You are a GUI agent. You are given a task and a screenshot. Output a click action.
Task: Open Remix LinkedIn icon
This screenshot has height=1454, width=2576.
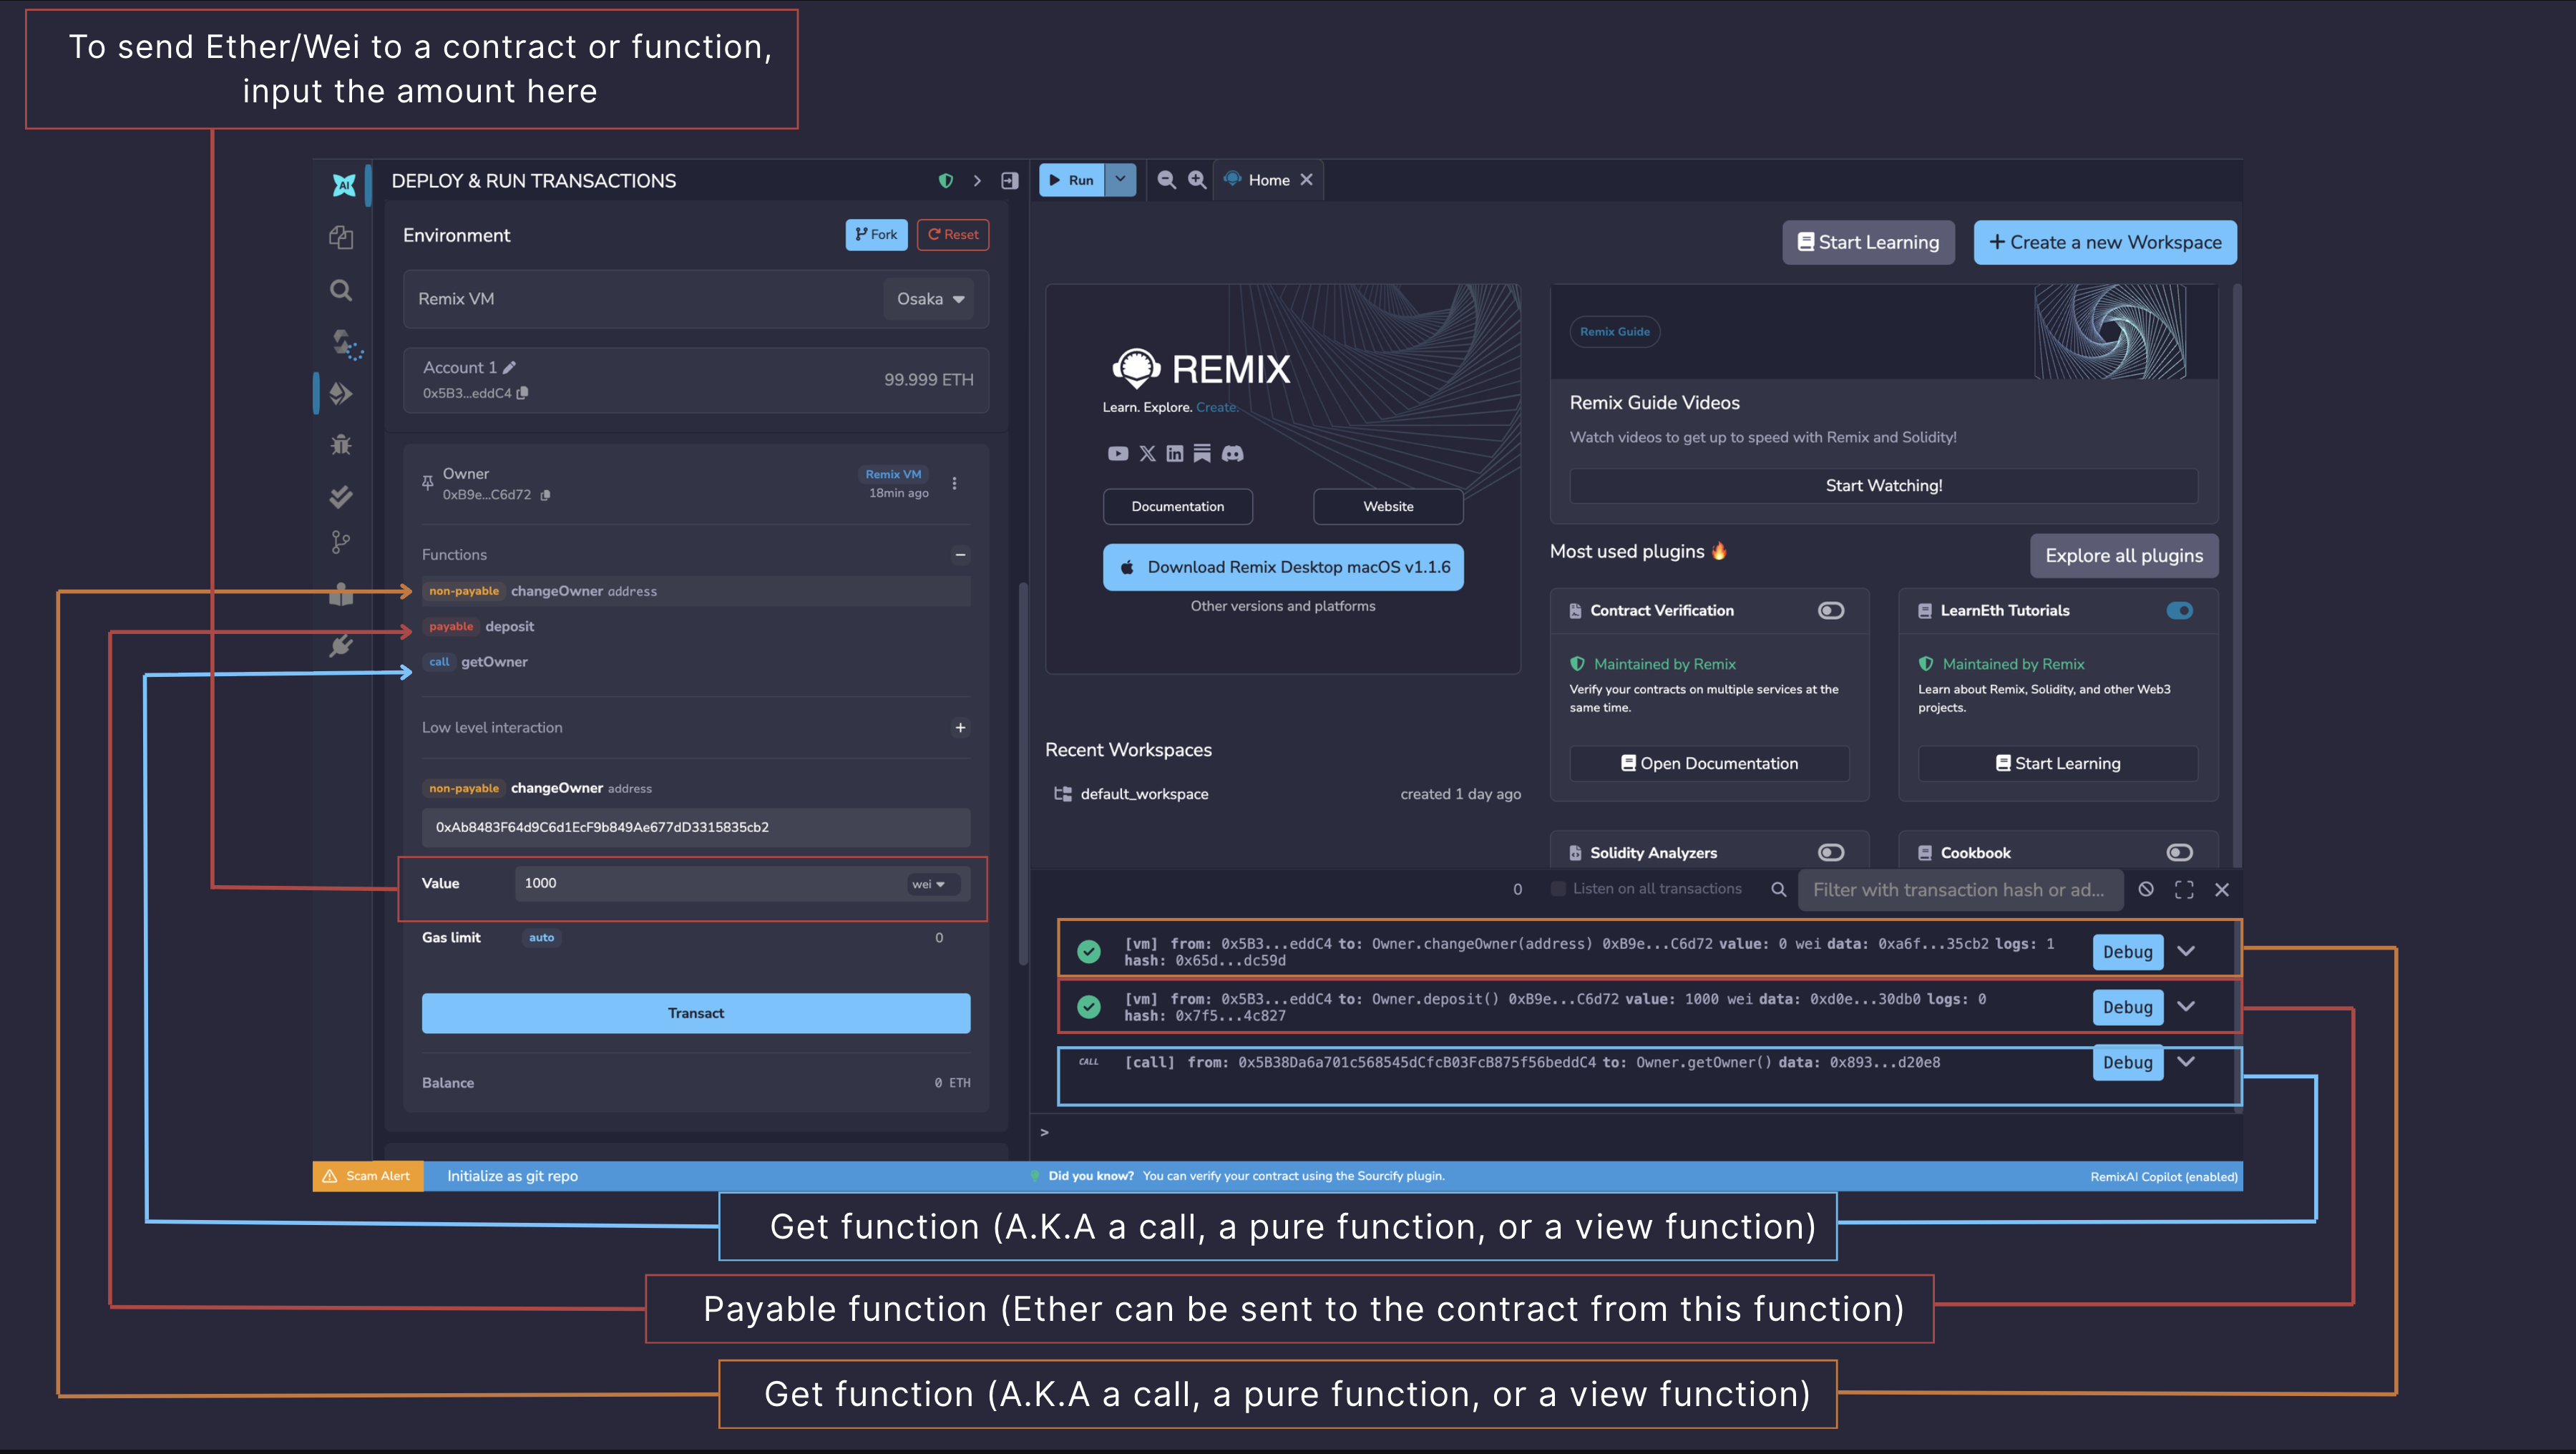pos(1175,454)
